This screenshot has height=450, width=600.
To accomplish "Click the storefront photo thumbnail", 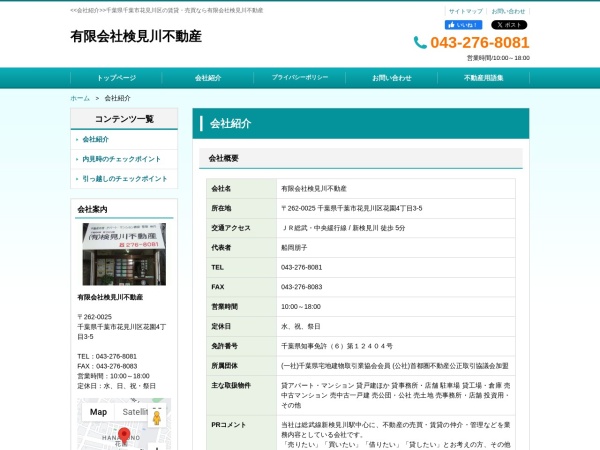I will [124, 254].
